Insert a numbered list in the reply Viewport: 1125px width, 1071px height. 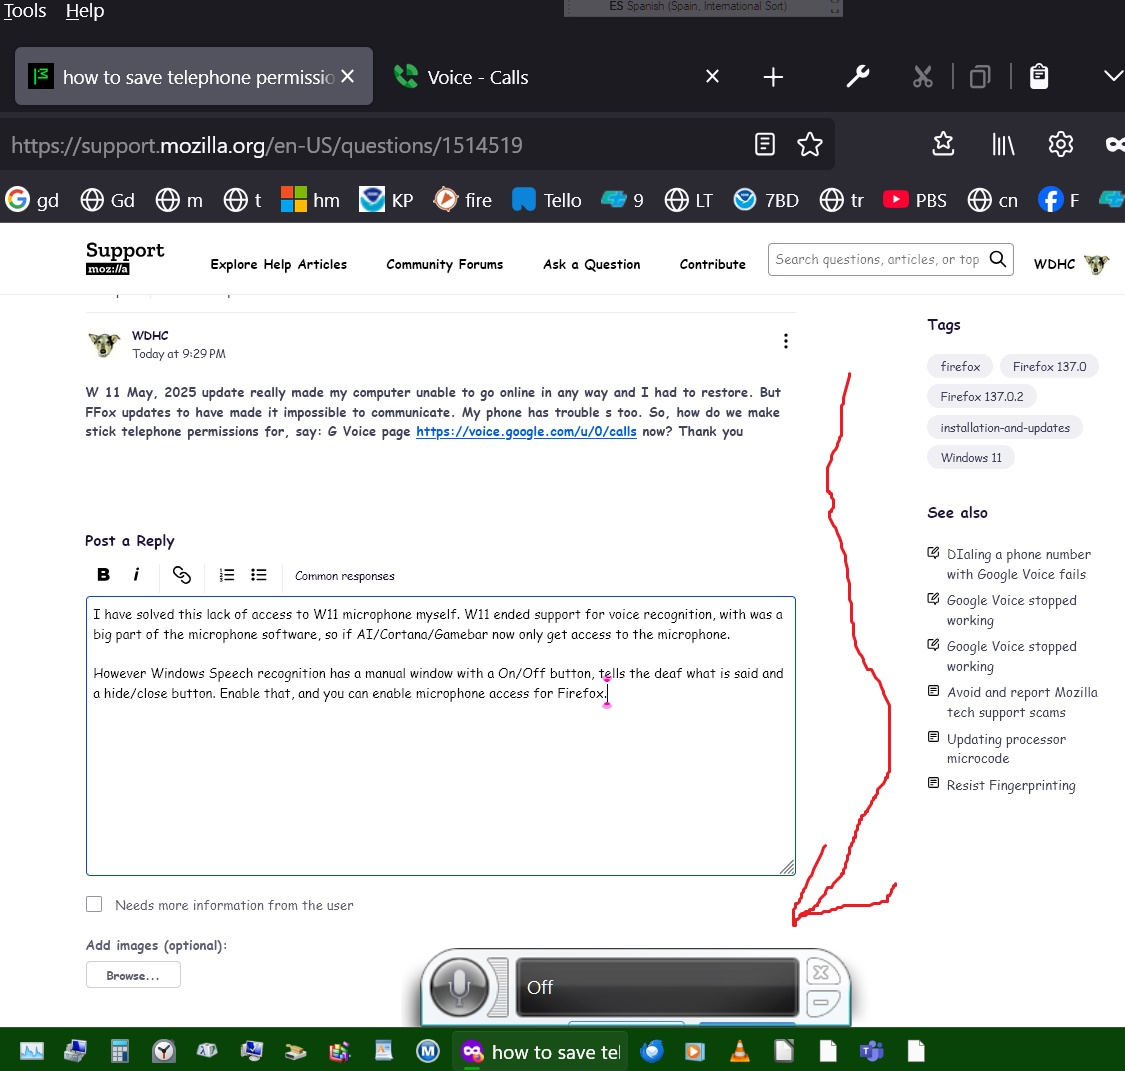[227, 575]
